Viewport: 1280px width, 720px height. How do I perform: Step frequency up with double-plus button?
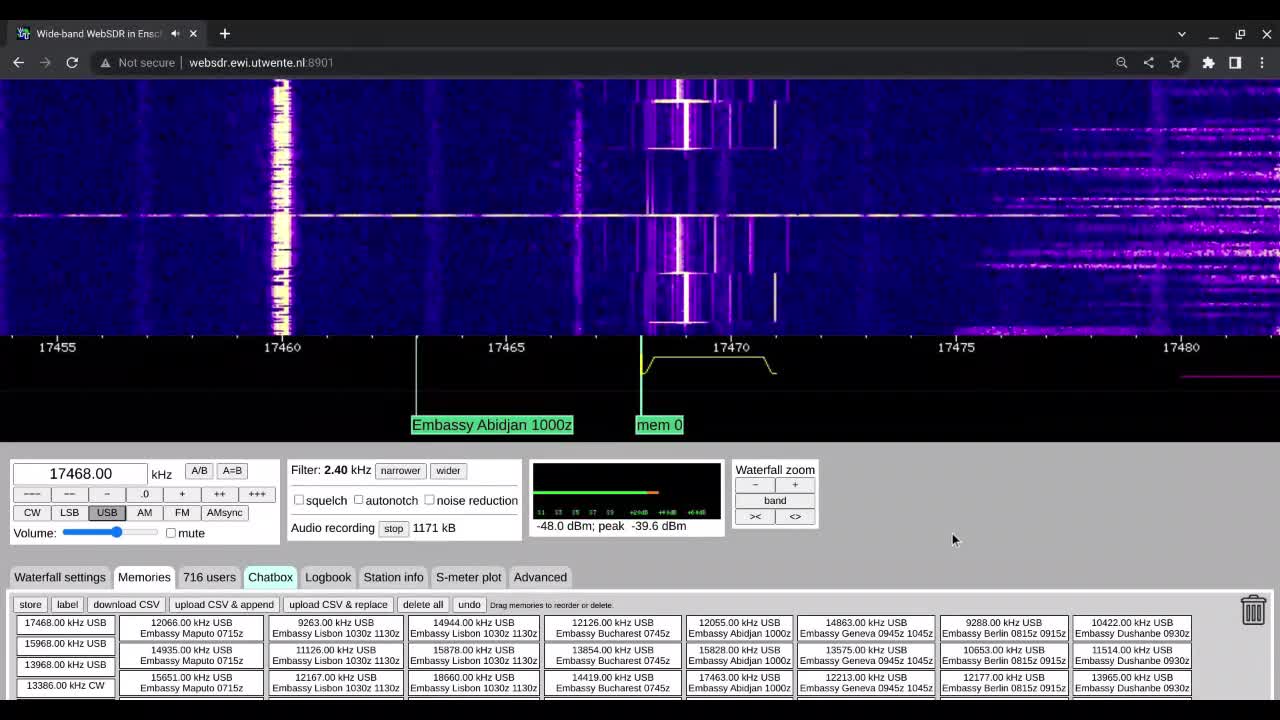(219, 494)
